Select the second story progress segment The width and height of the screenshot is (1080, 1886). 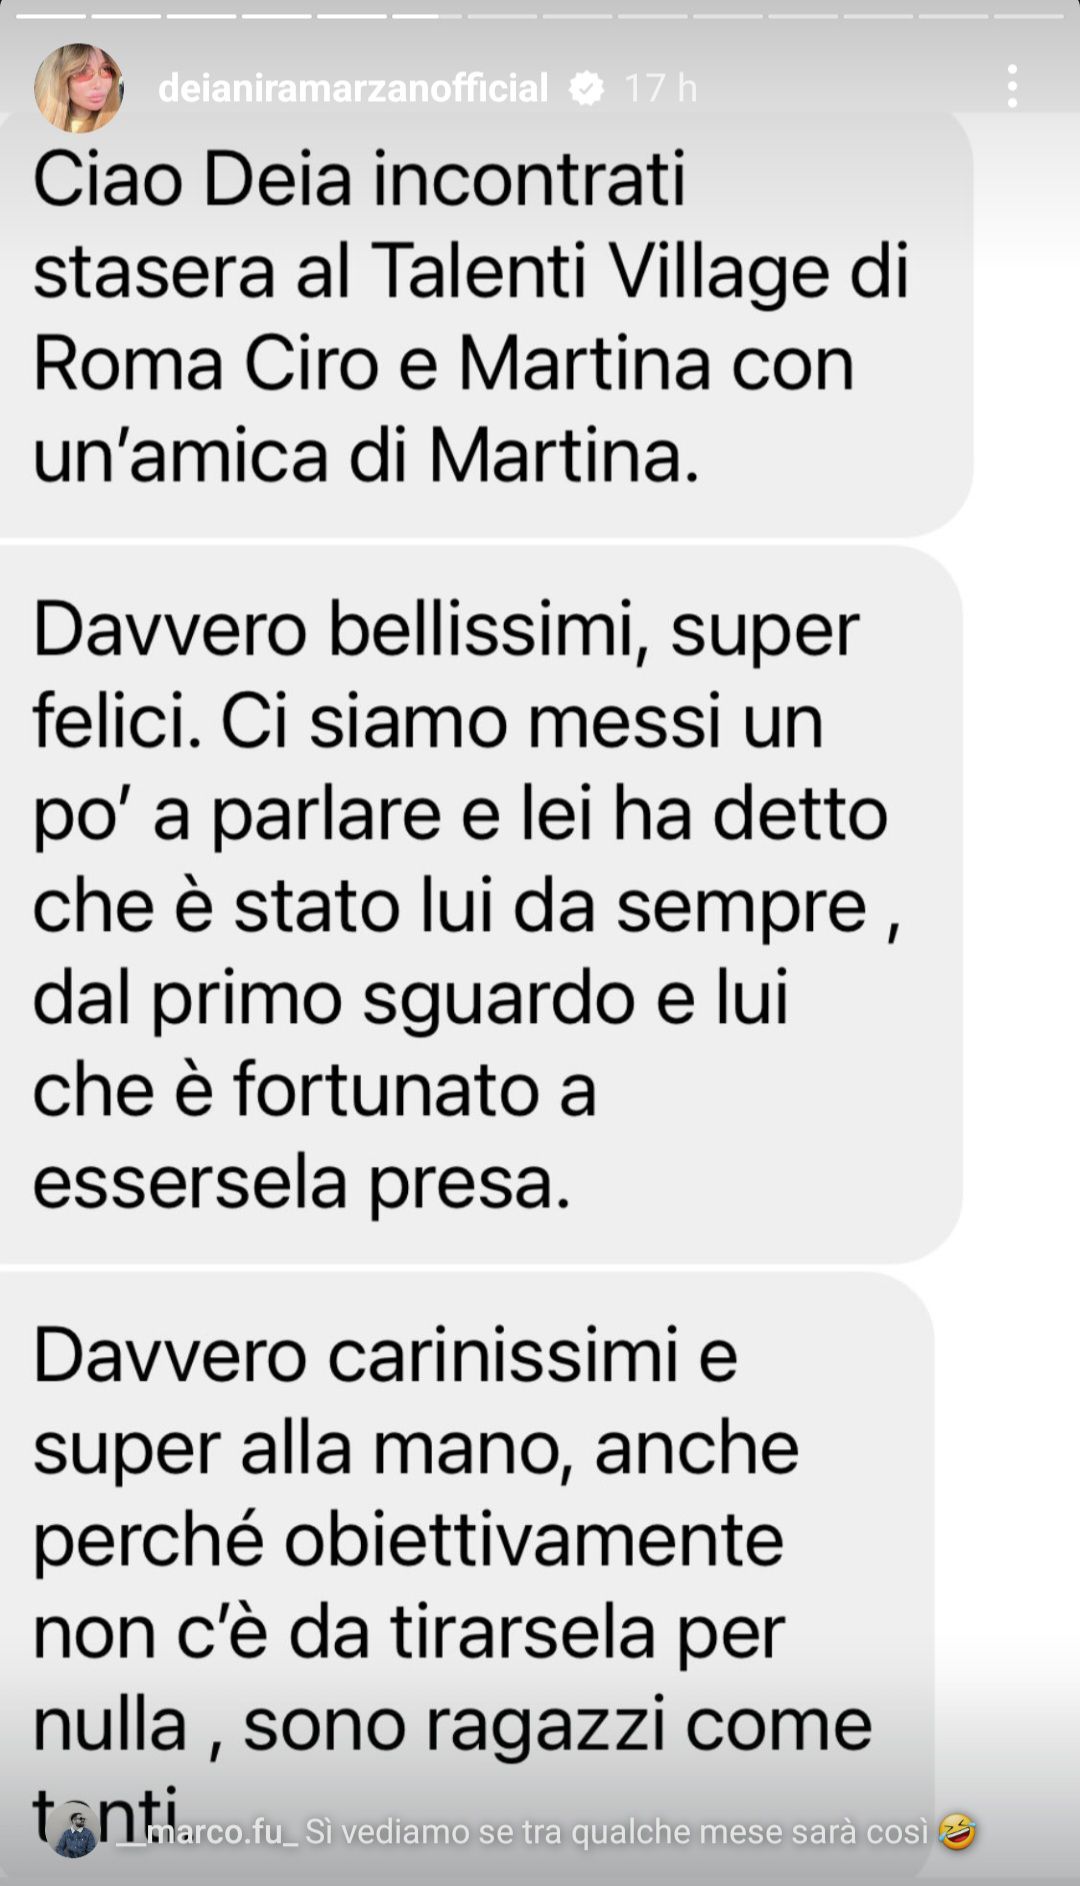126,16
